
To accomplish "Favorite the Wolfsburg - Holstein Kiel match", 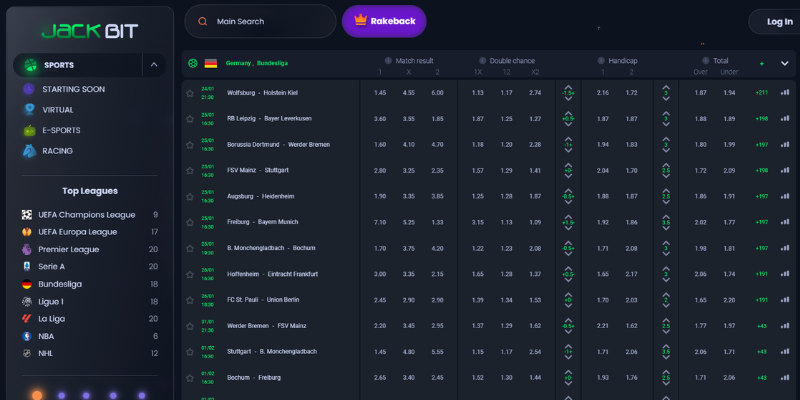I will [x=190, y=92].
